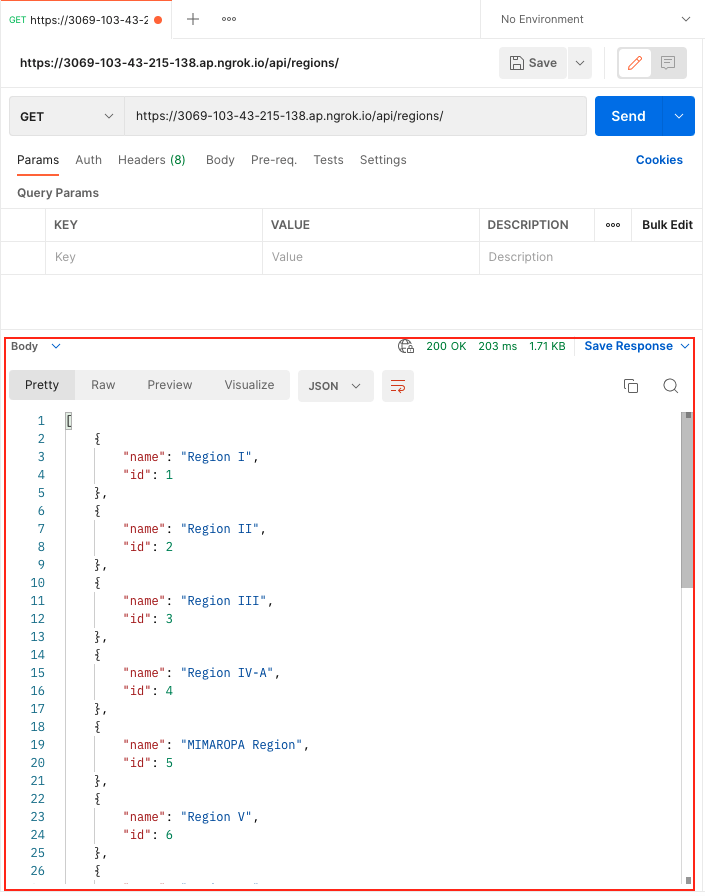Click the blue Send button
The height and width of the screenshot is (896, 705).
pyautogui.click(x=628, y=116)
